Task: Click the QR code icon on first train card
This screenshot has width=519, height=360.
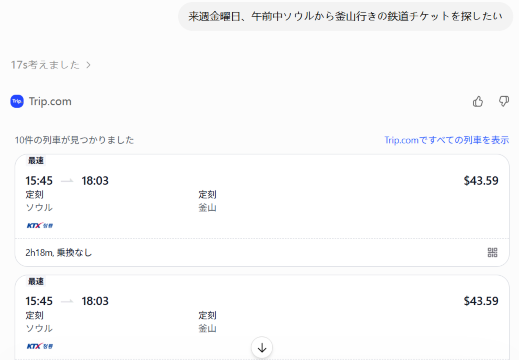Action: coord(492,252)
